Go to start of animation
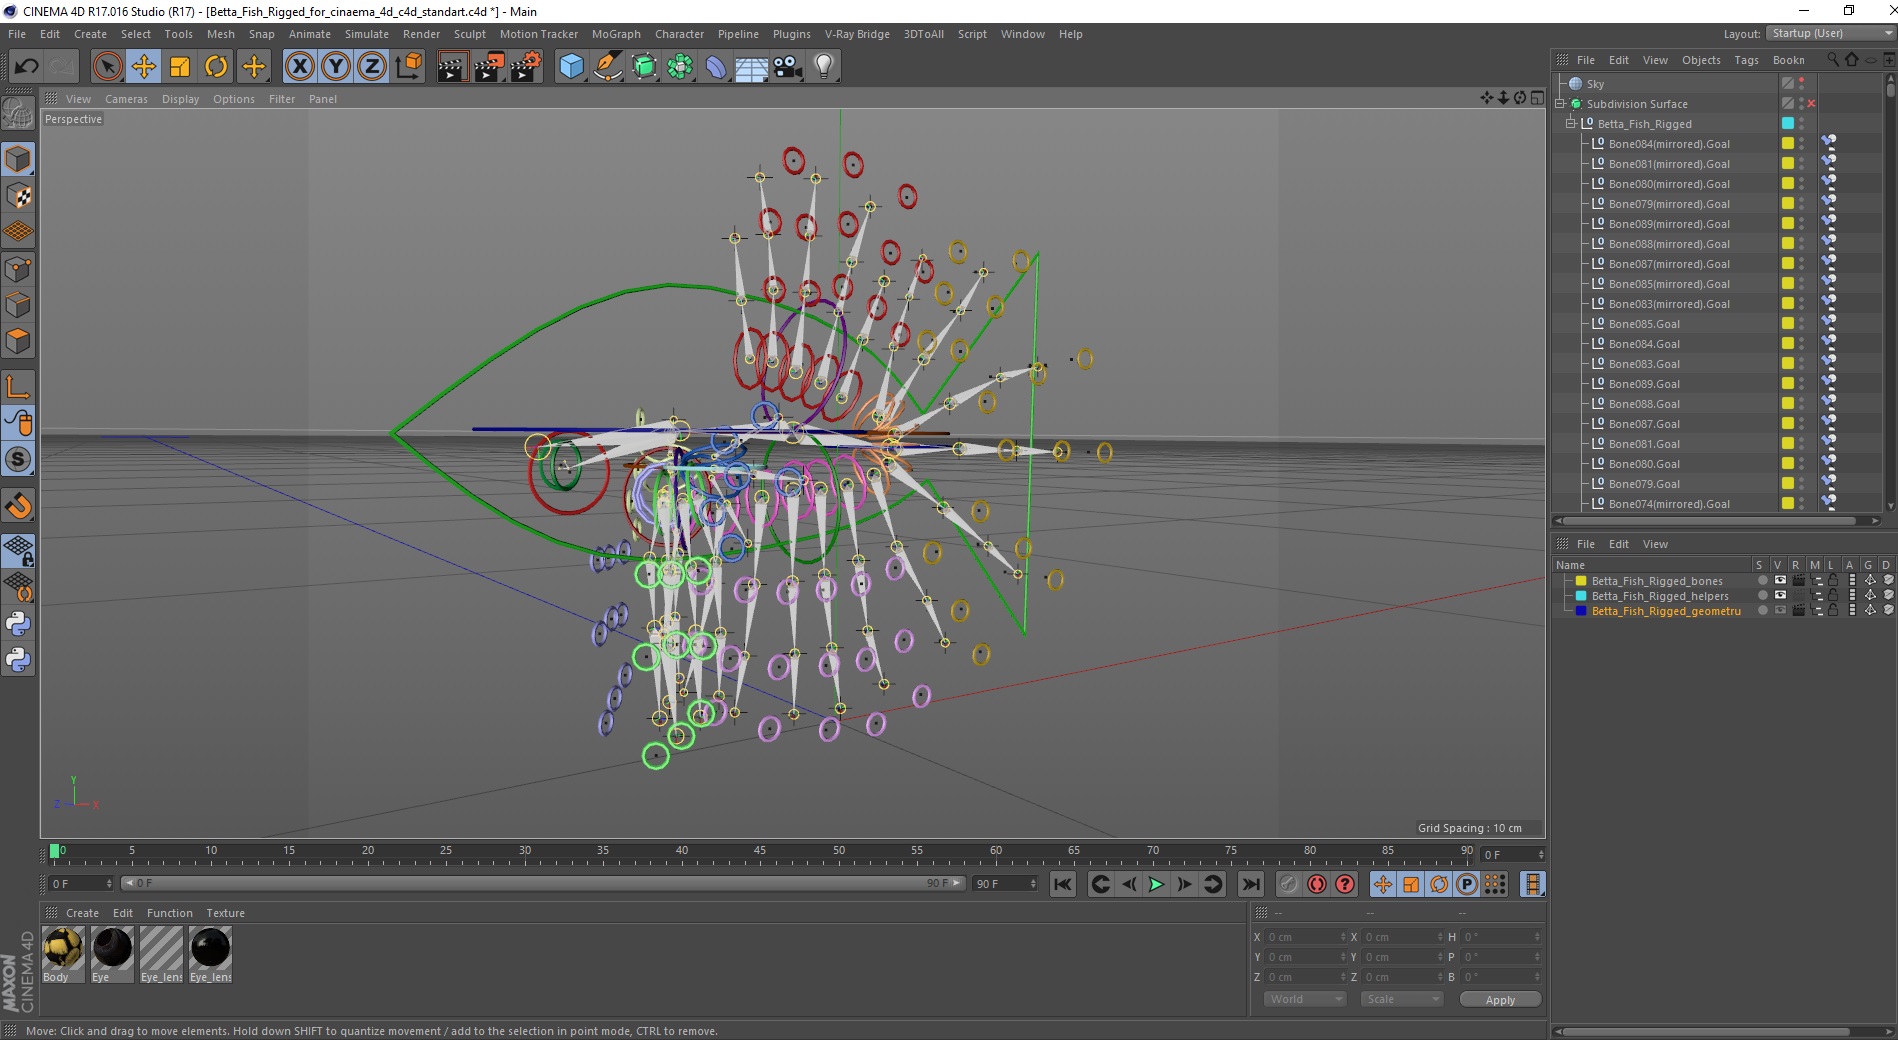 click(x=1063, y=884)
